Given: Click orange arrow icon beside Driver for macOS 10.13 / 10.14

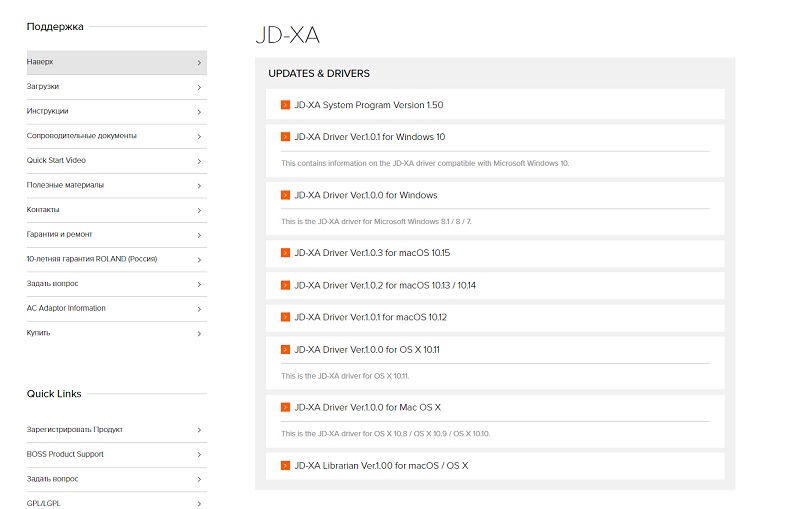Looking at the screenshot, I should pyautogui.click(x=285, y=285).
